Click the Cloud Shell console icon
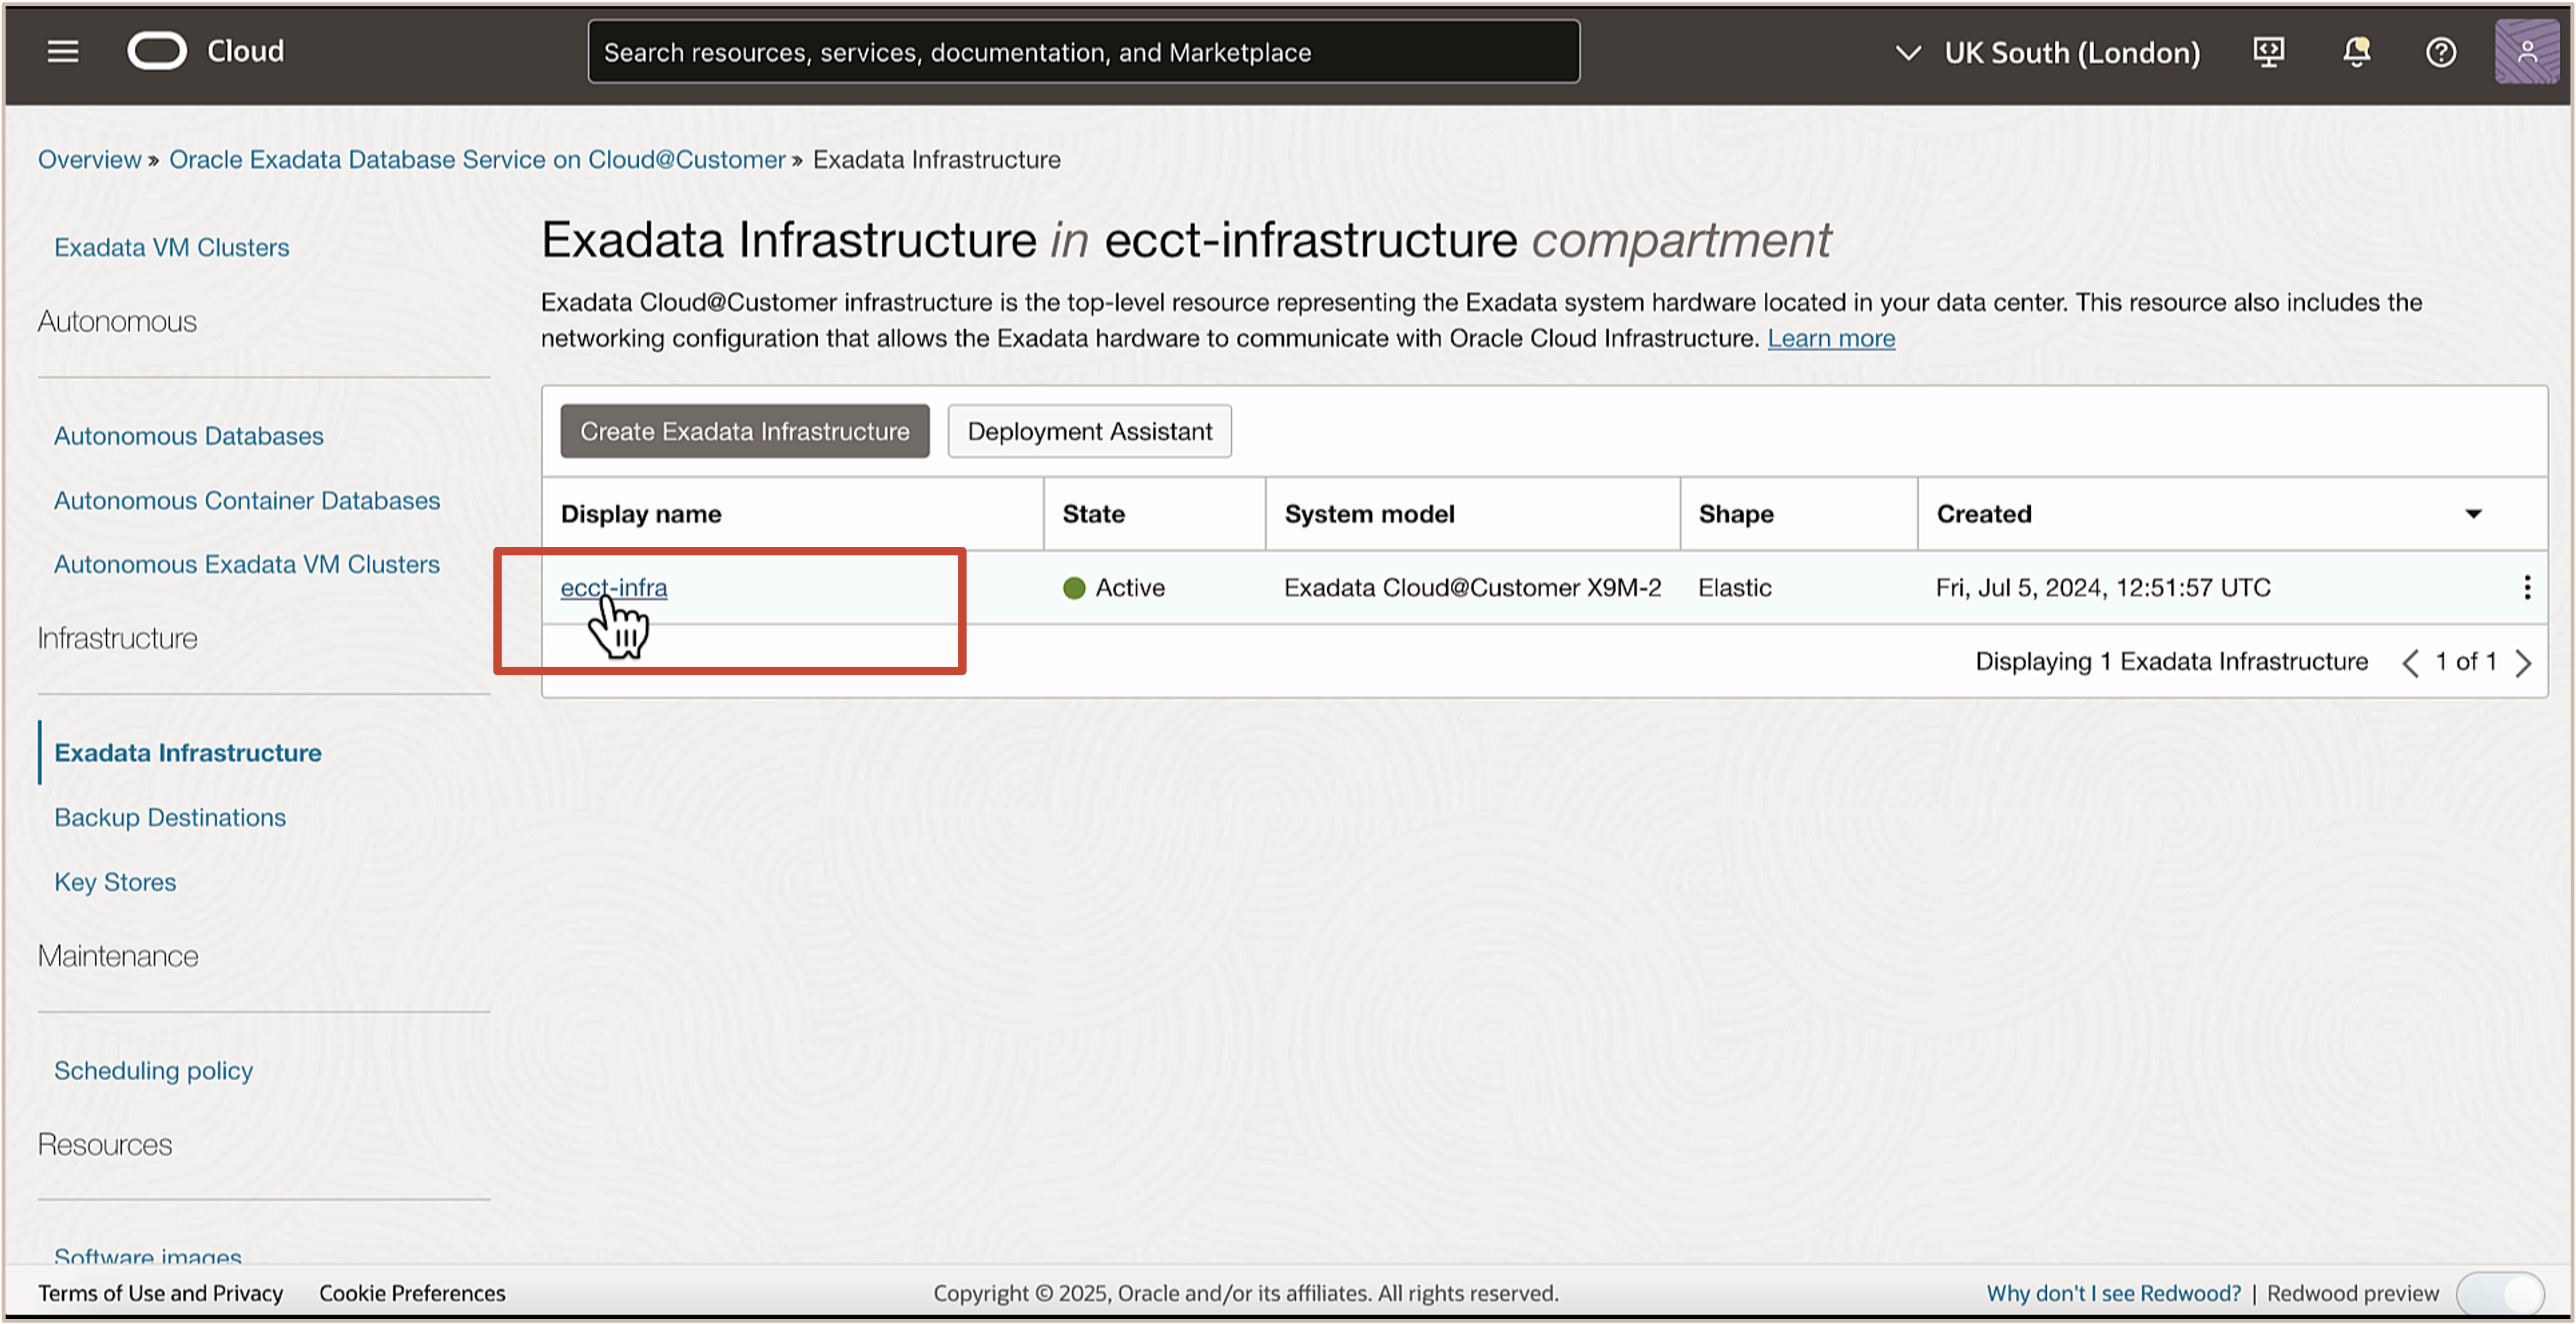Screen dimensions: 2576x1324 coord(2269,51)
